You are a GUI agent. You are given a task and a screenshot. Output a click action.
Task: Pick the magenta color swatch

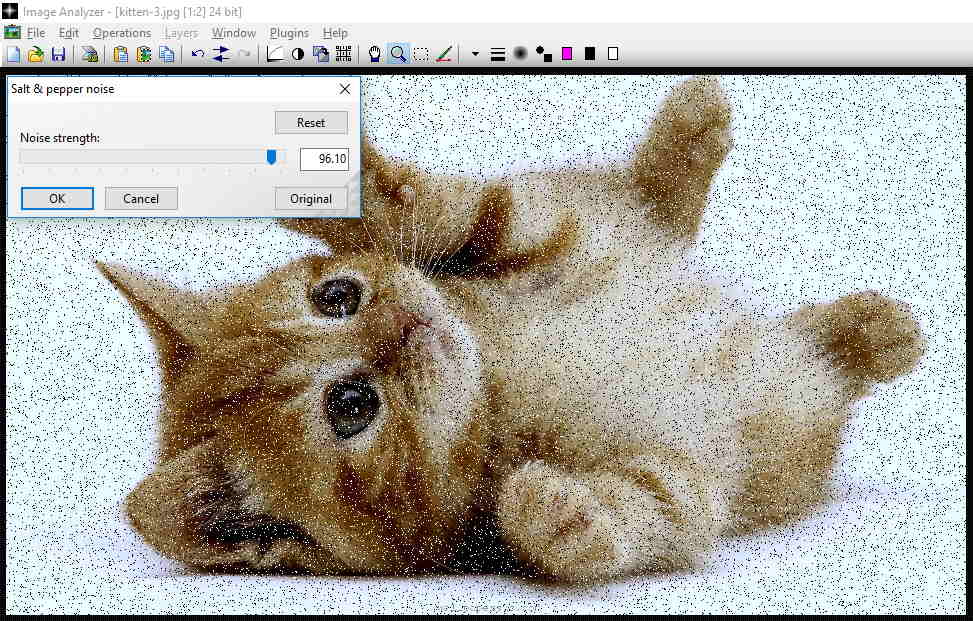click(567, 54)
